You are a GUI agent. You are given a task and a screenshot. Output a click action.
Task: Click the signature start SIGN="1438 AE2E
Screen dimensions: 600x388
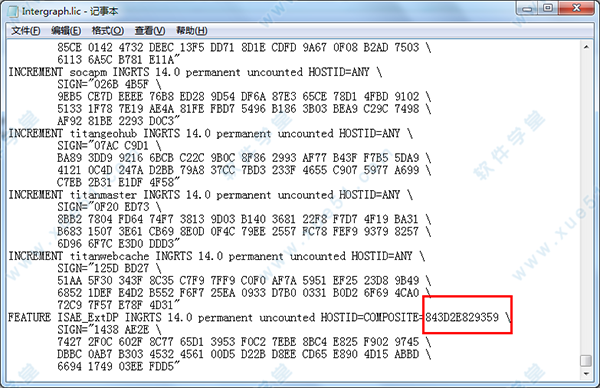pos(103,329)
